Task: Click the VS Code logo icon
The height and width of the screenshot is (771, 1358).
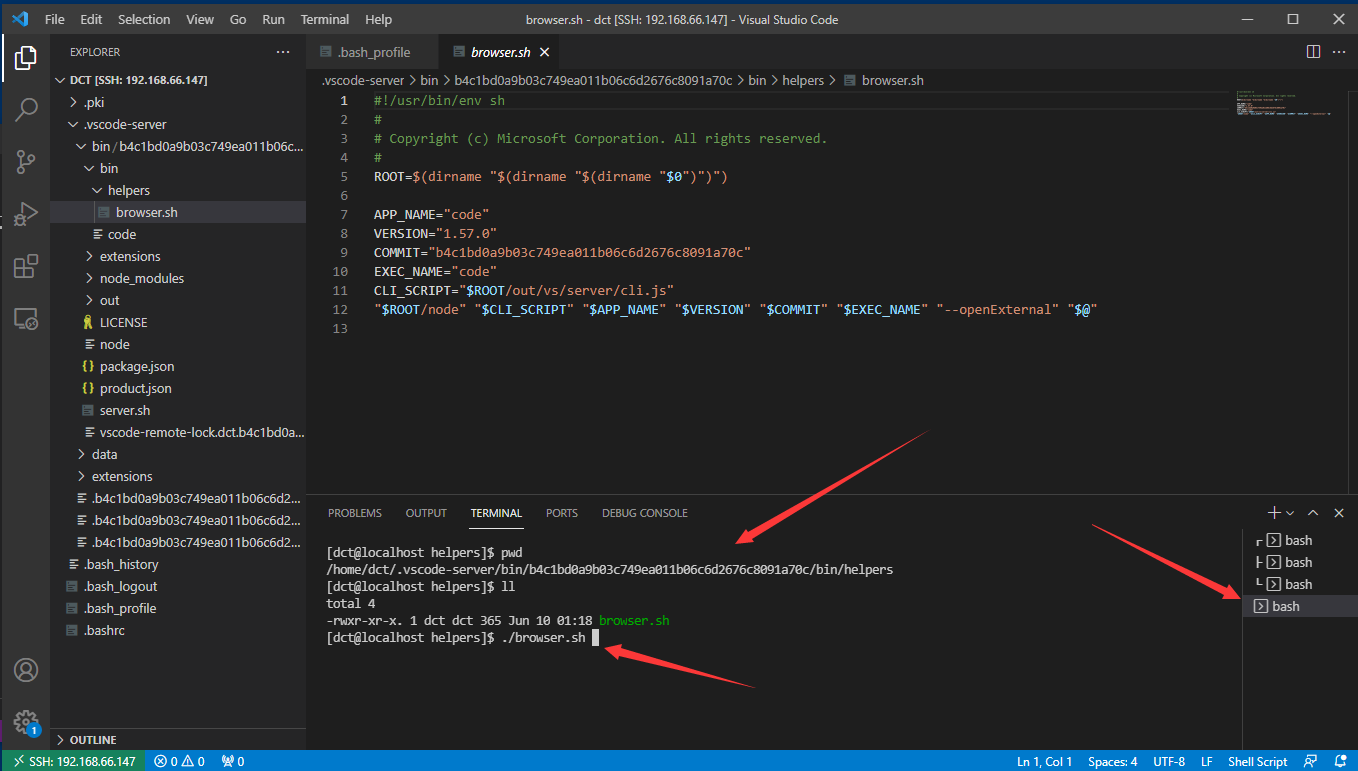Action: click(20, 19)
